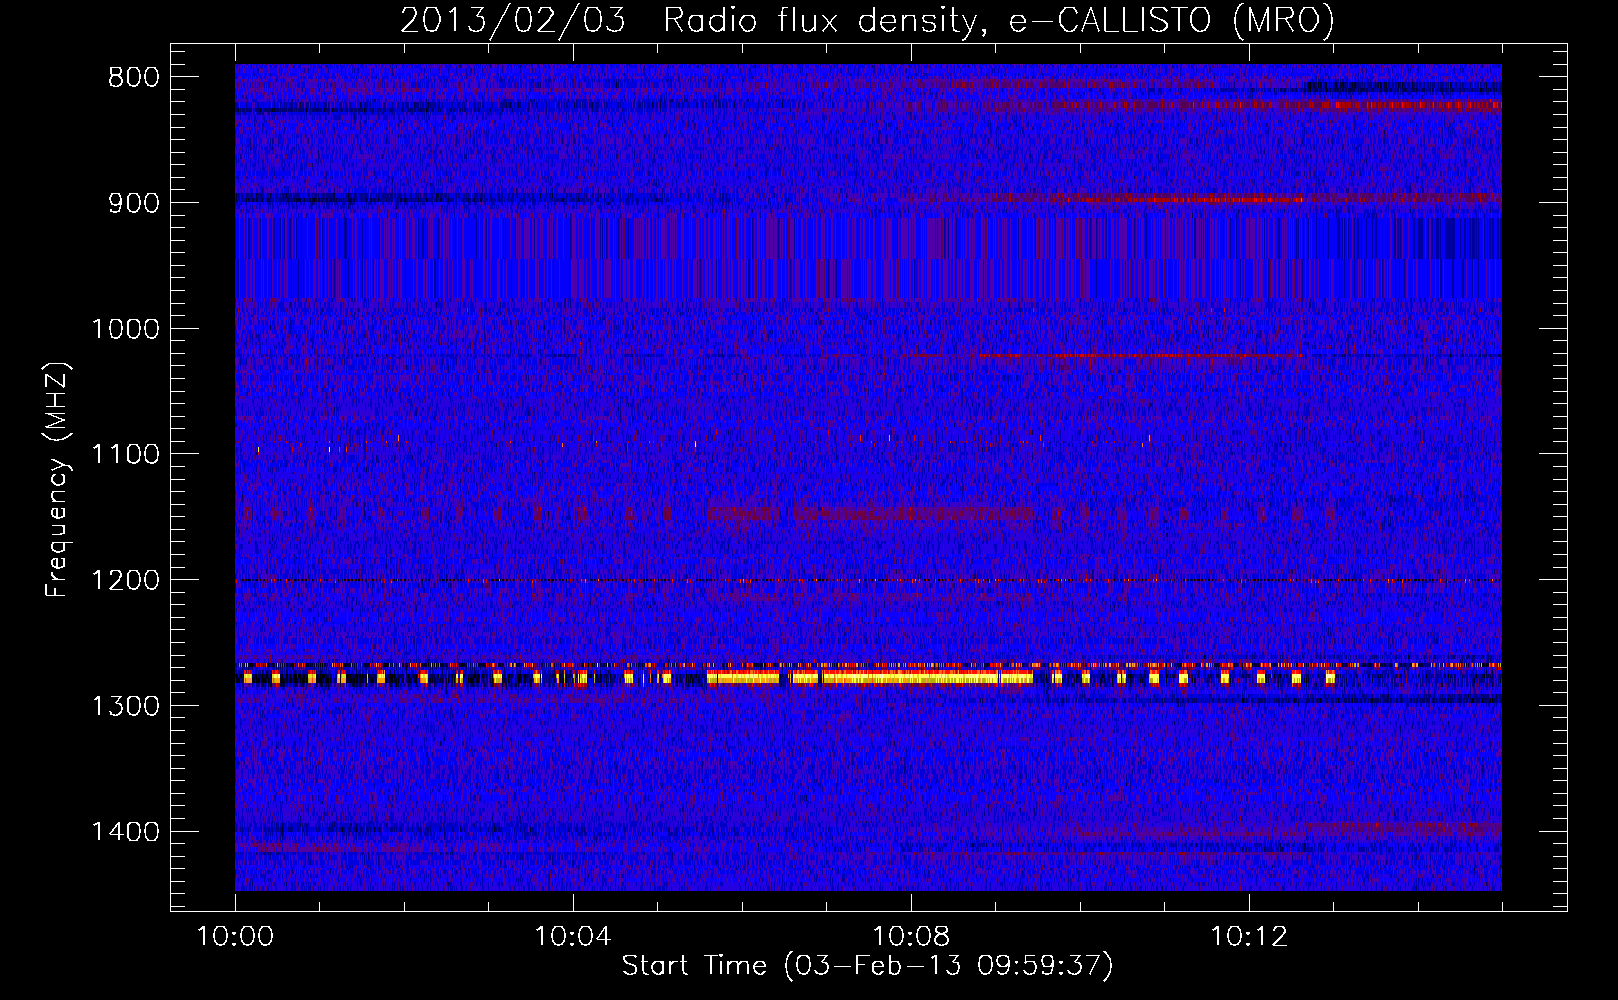This screenshot has width=1618, height=1000.
Task: Select the '1300' frequency axis label
Action: coord(125,707)
